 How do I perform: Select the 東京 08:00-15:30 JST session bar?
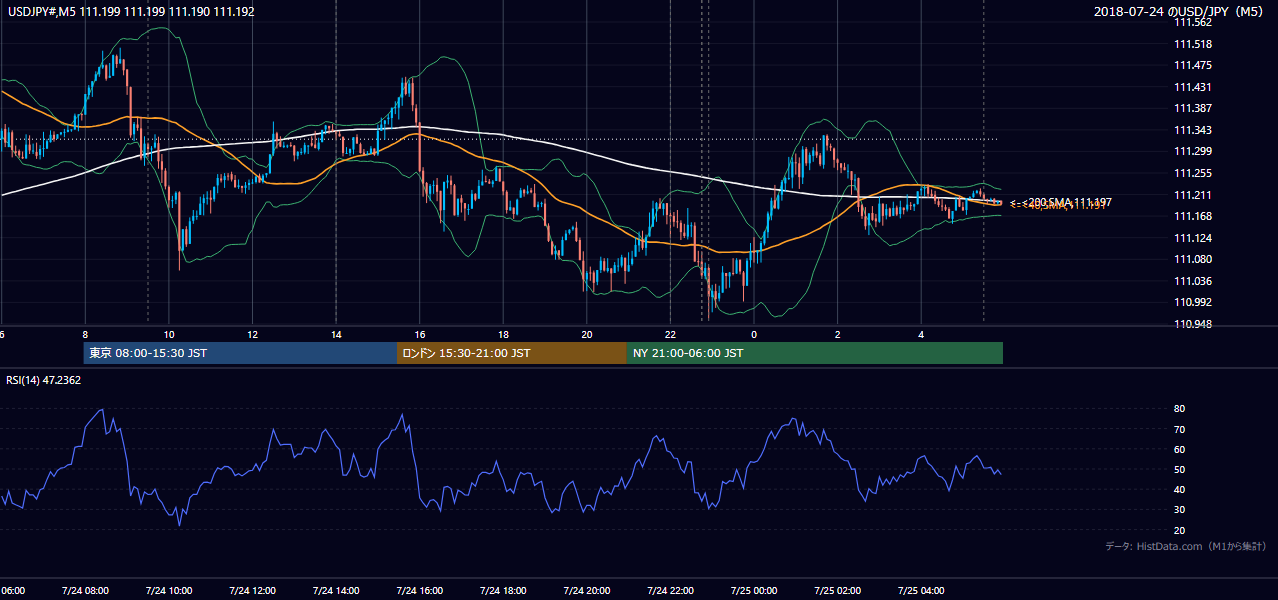pos(240,353)
